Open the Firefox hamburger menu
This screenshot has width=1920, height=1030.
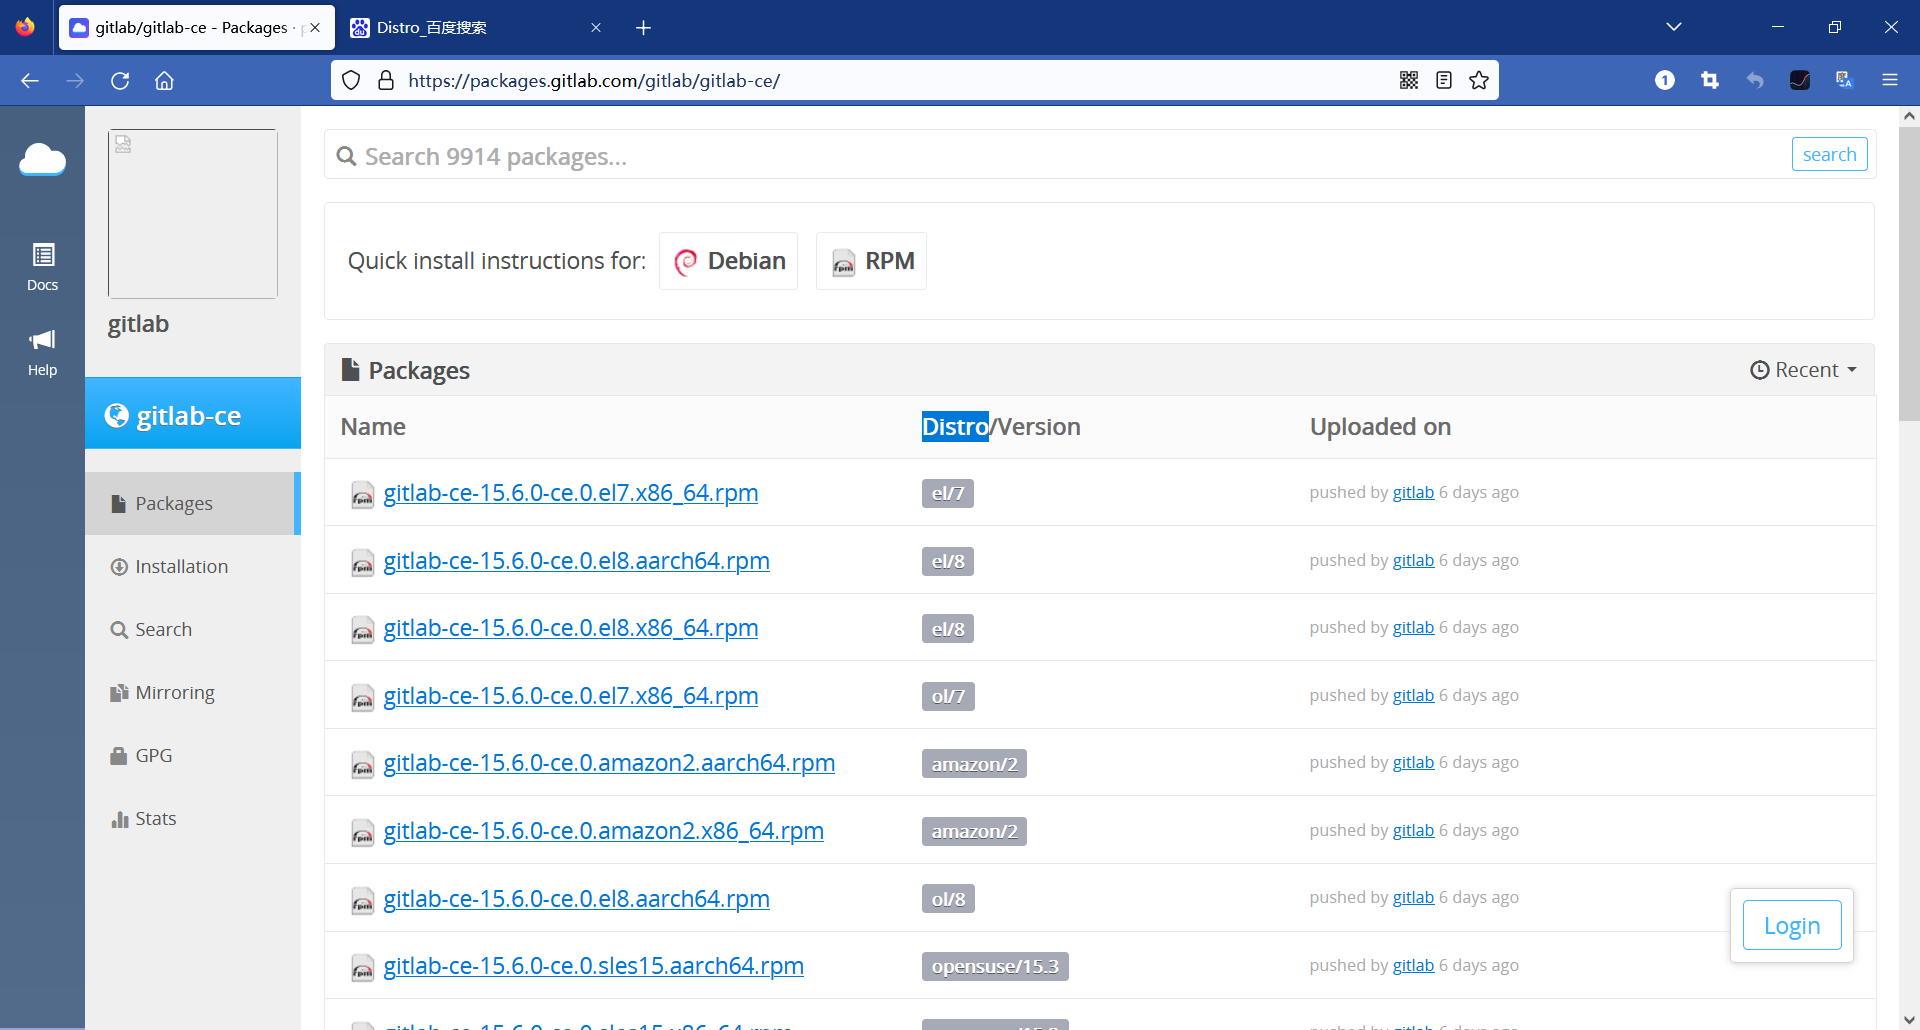tap(1889, 81)
